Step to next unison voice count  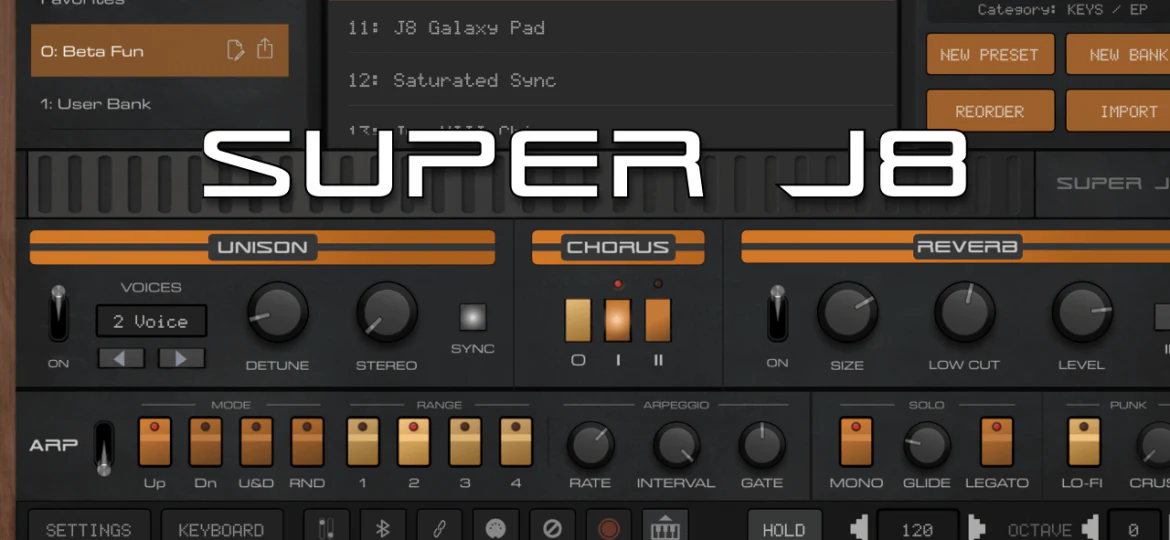181,359
